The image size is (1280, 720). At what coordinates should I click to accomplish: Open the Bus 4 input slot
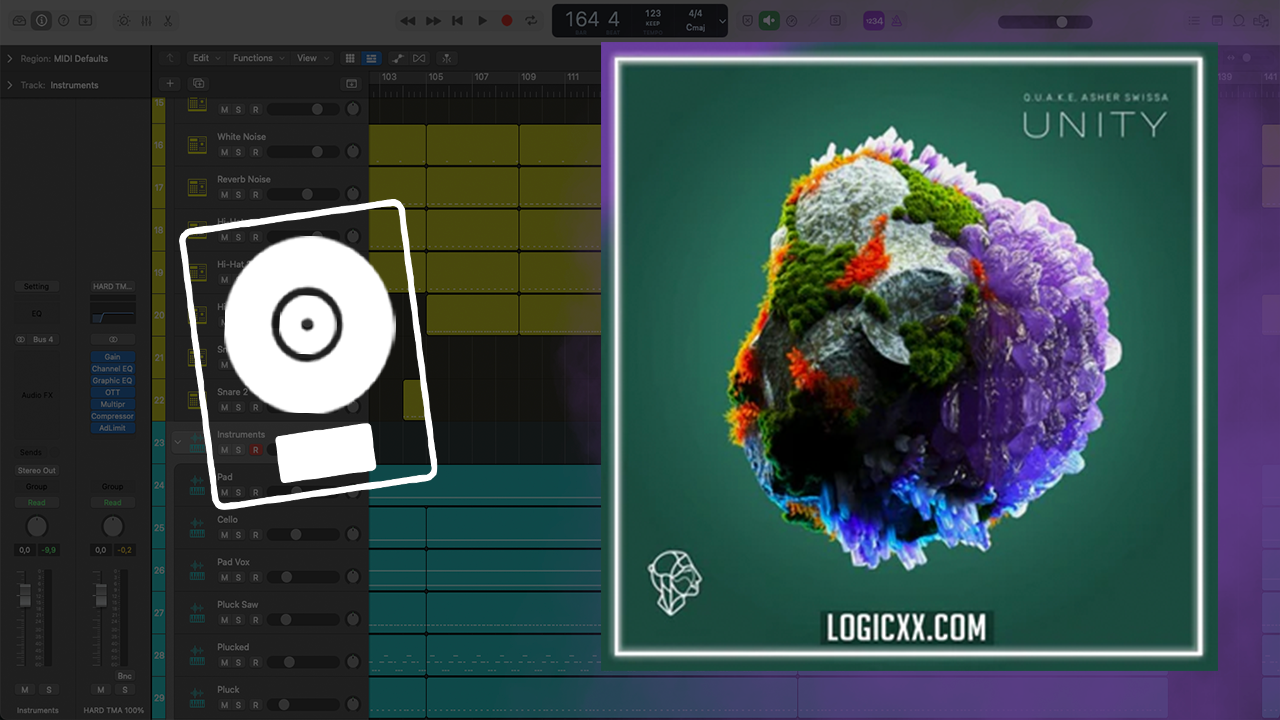coord(42,340)
